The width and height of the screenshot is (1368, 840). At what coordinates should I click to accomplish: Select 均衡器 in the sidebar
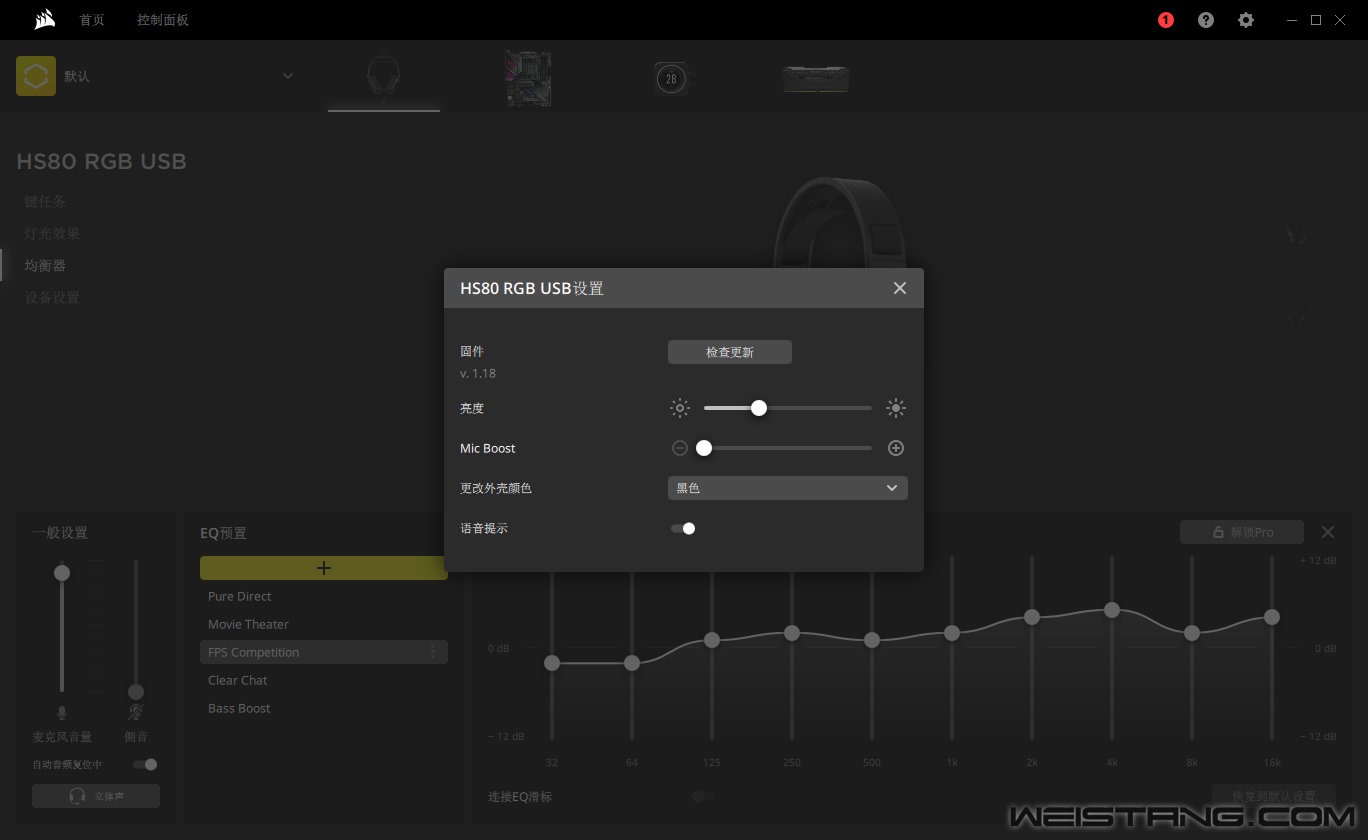[45, 265]
